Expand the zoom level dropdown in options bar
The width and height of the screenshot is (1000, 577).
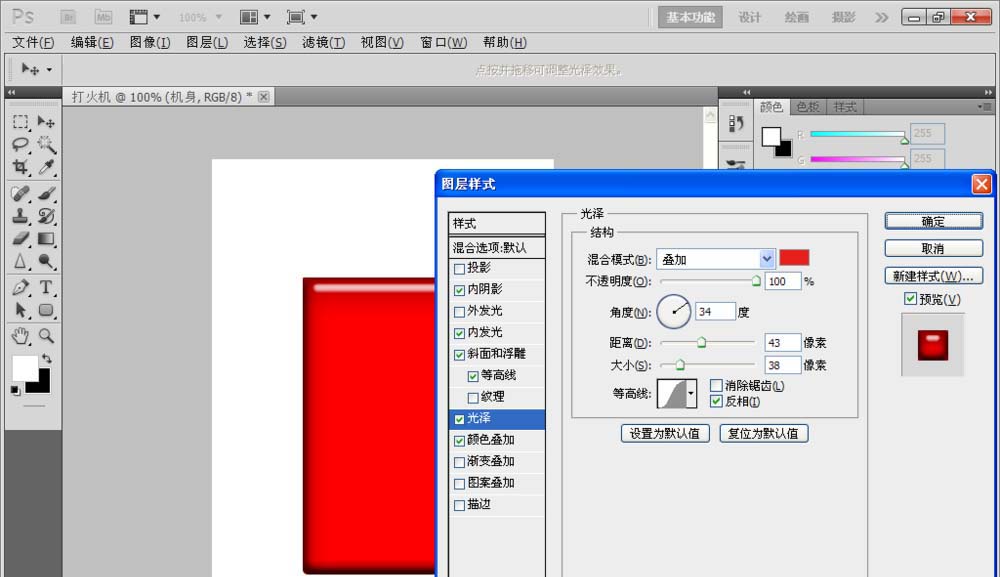[x=218, y=16]
